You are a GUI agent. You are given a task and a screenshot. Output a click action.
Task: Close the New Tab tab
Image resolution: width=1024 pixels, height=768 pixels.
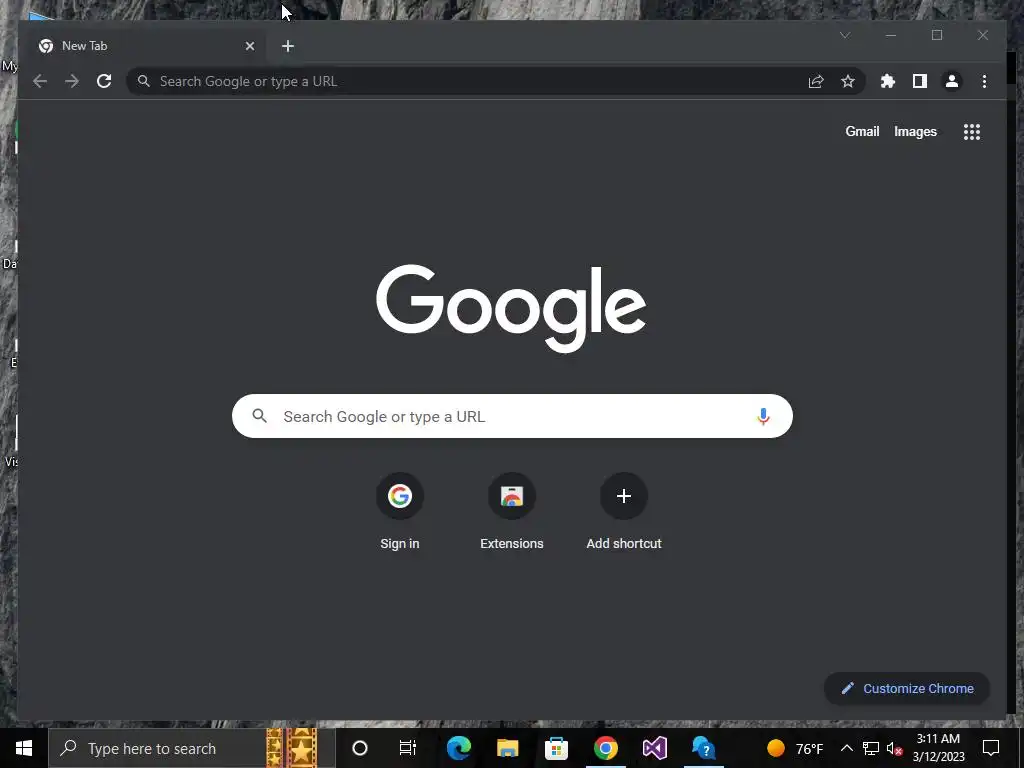249,46
